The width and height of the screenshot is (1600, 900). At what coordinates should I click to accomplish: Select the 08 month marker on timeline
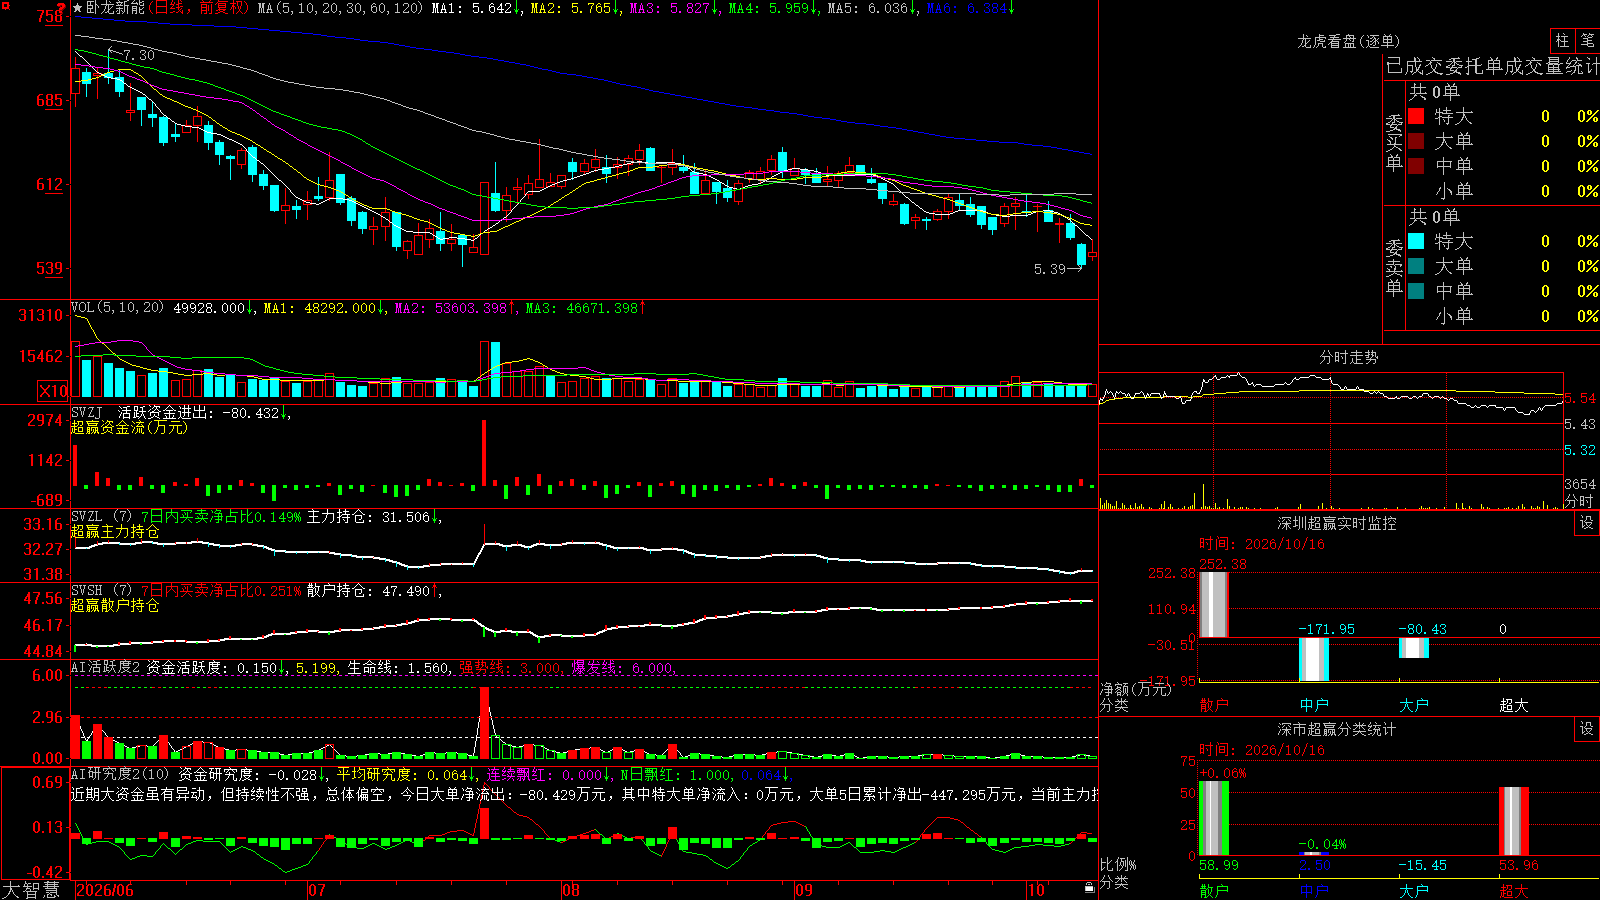point(571,890)
